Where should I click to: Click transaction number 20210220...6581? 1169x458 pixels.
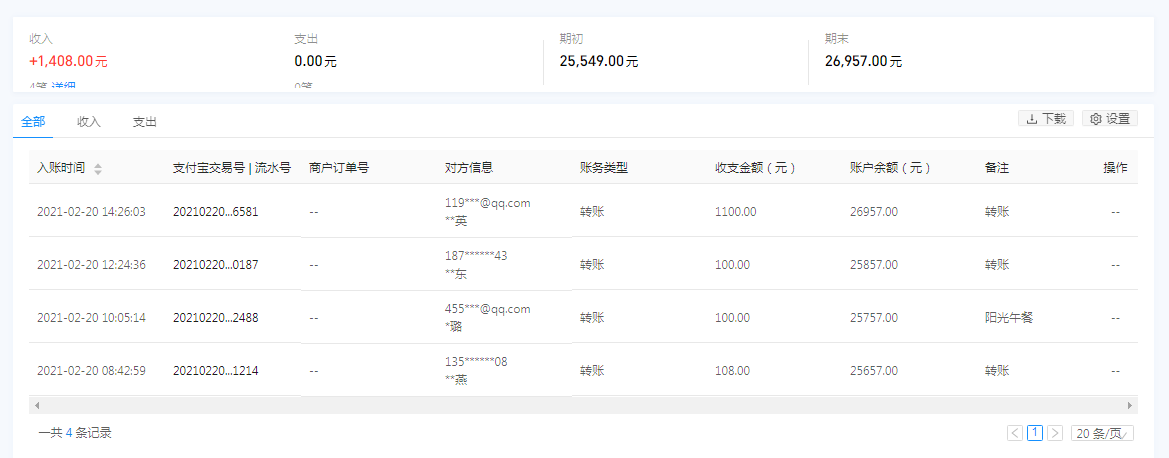tap(215, 212)
